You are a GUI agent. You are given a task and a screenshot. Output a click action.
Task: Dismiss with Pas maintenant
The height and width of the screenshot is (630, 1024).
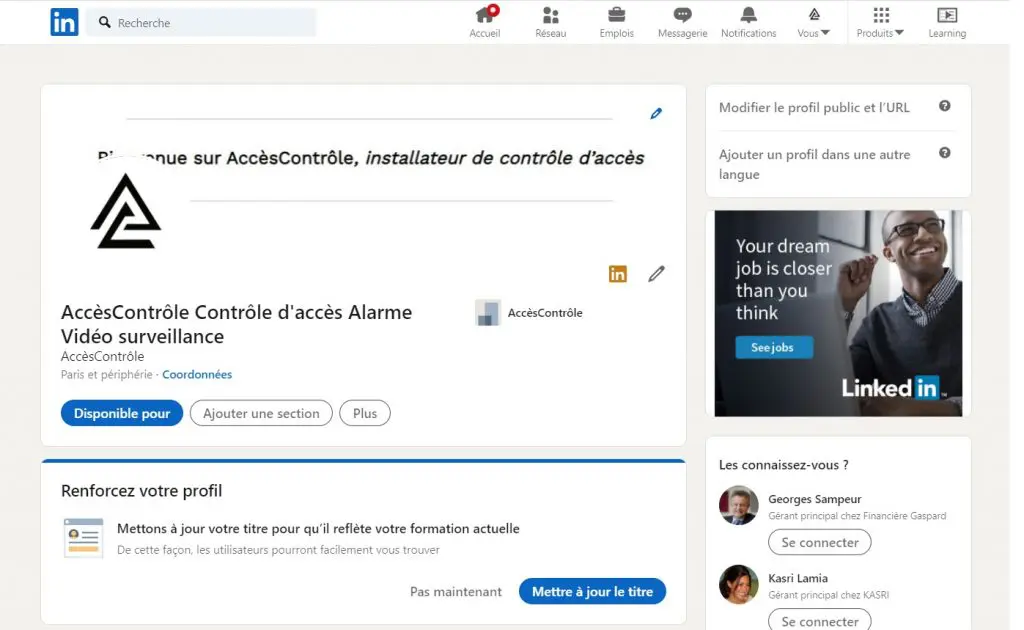(x=456, y=592)
